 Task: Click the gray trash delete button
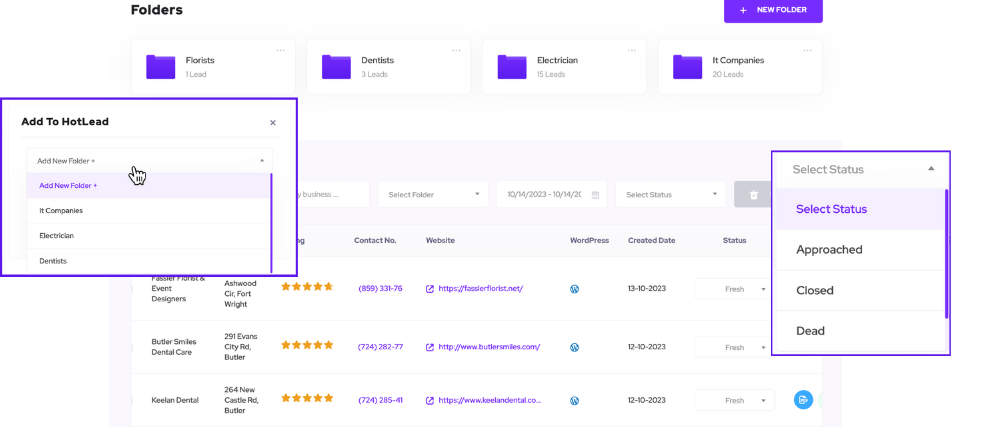click(x=751, y=195)
